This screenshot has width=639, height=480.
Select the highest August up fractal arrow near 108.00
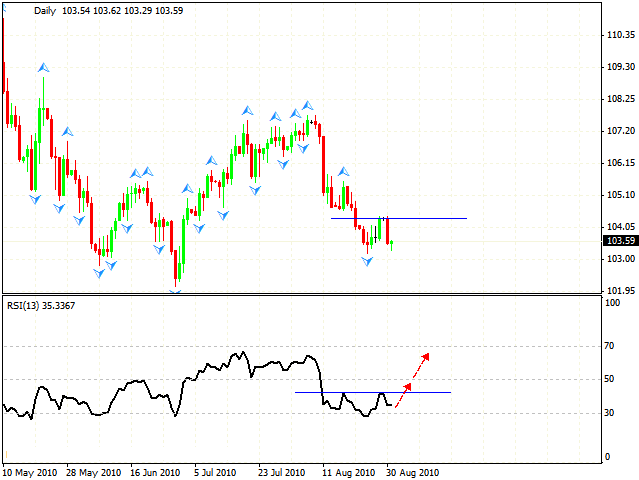click(x=308, y=106)
